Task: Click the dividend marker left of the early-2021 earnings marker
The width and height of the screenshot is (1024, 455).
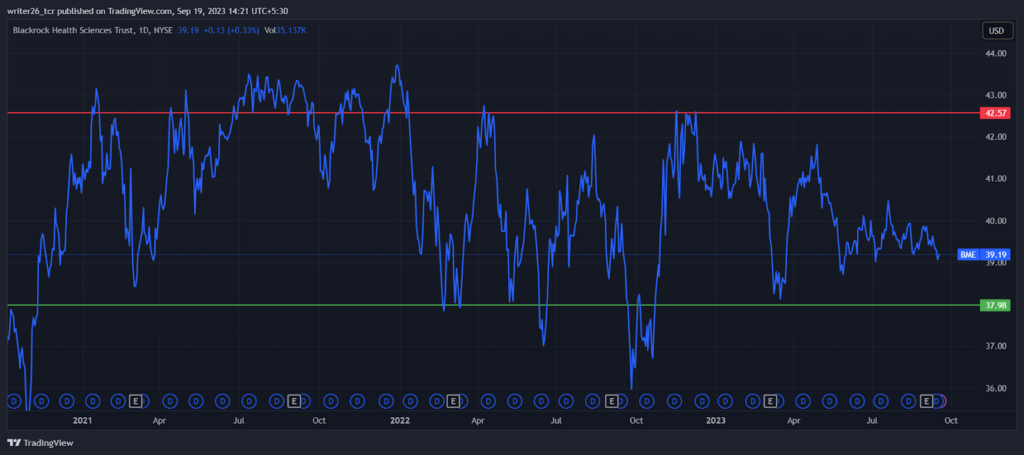Action: [118, 401]
